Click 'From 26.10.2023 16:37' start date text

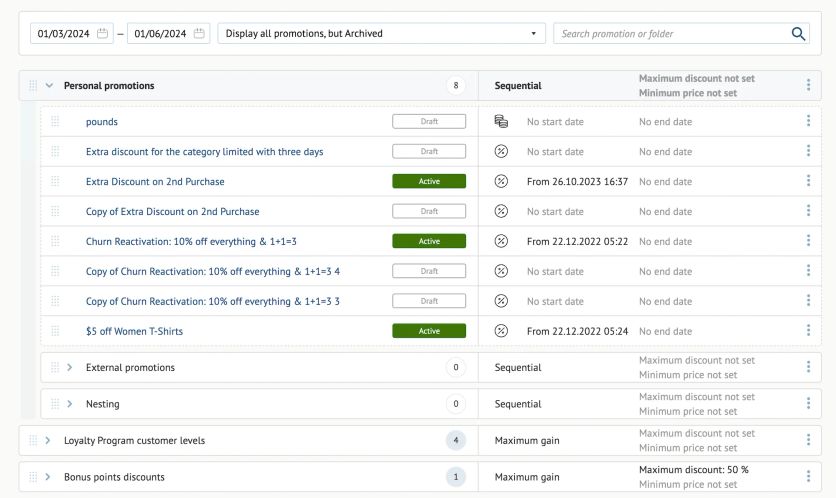tap(577, 181)
